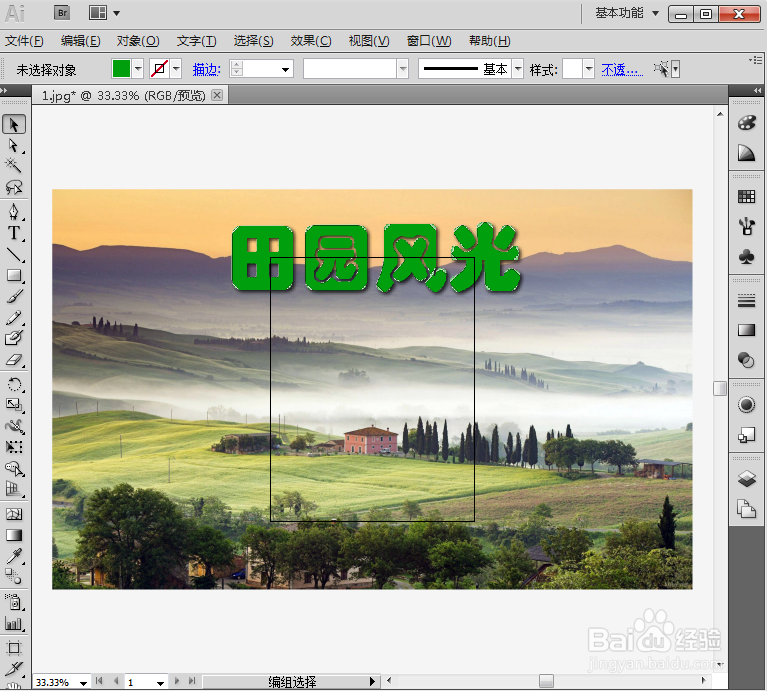
Task: Select the Lasso tool
Action: pyautogui.click(x=14, y=187)
